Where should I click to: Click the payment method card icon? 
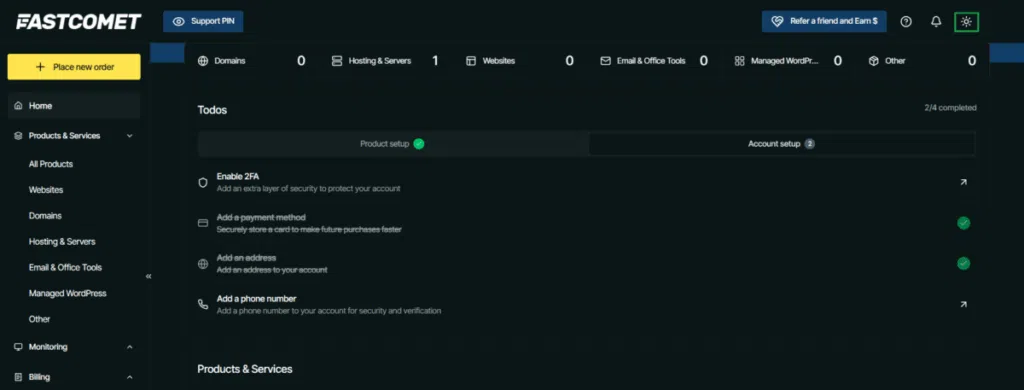pyautogui.click(x=203, y=223)
